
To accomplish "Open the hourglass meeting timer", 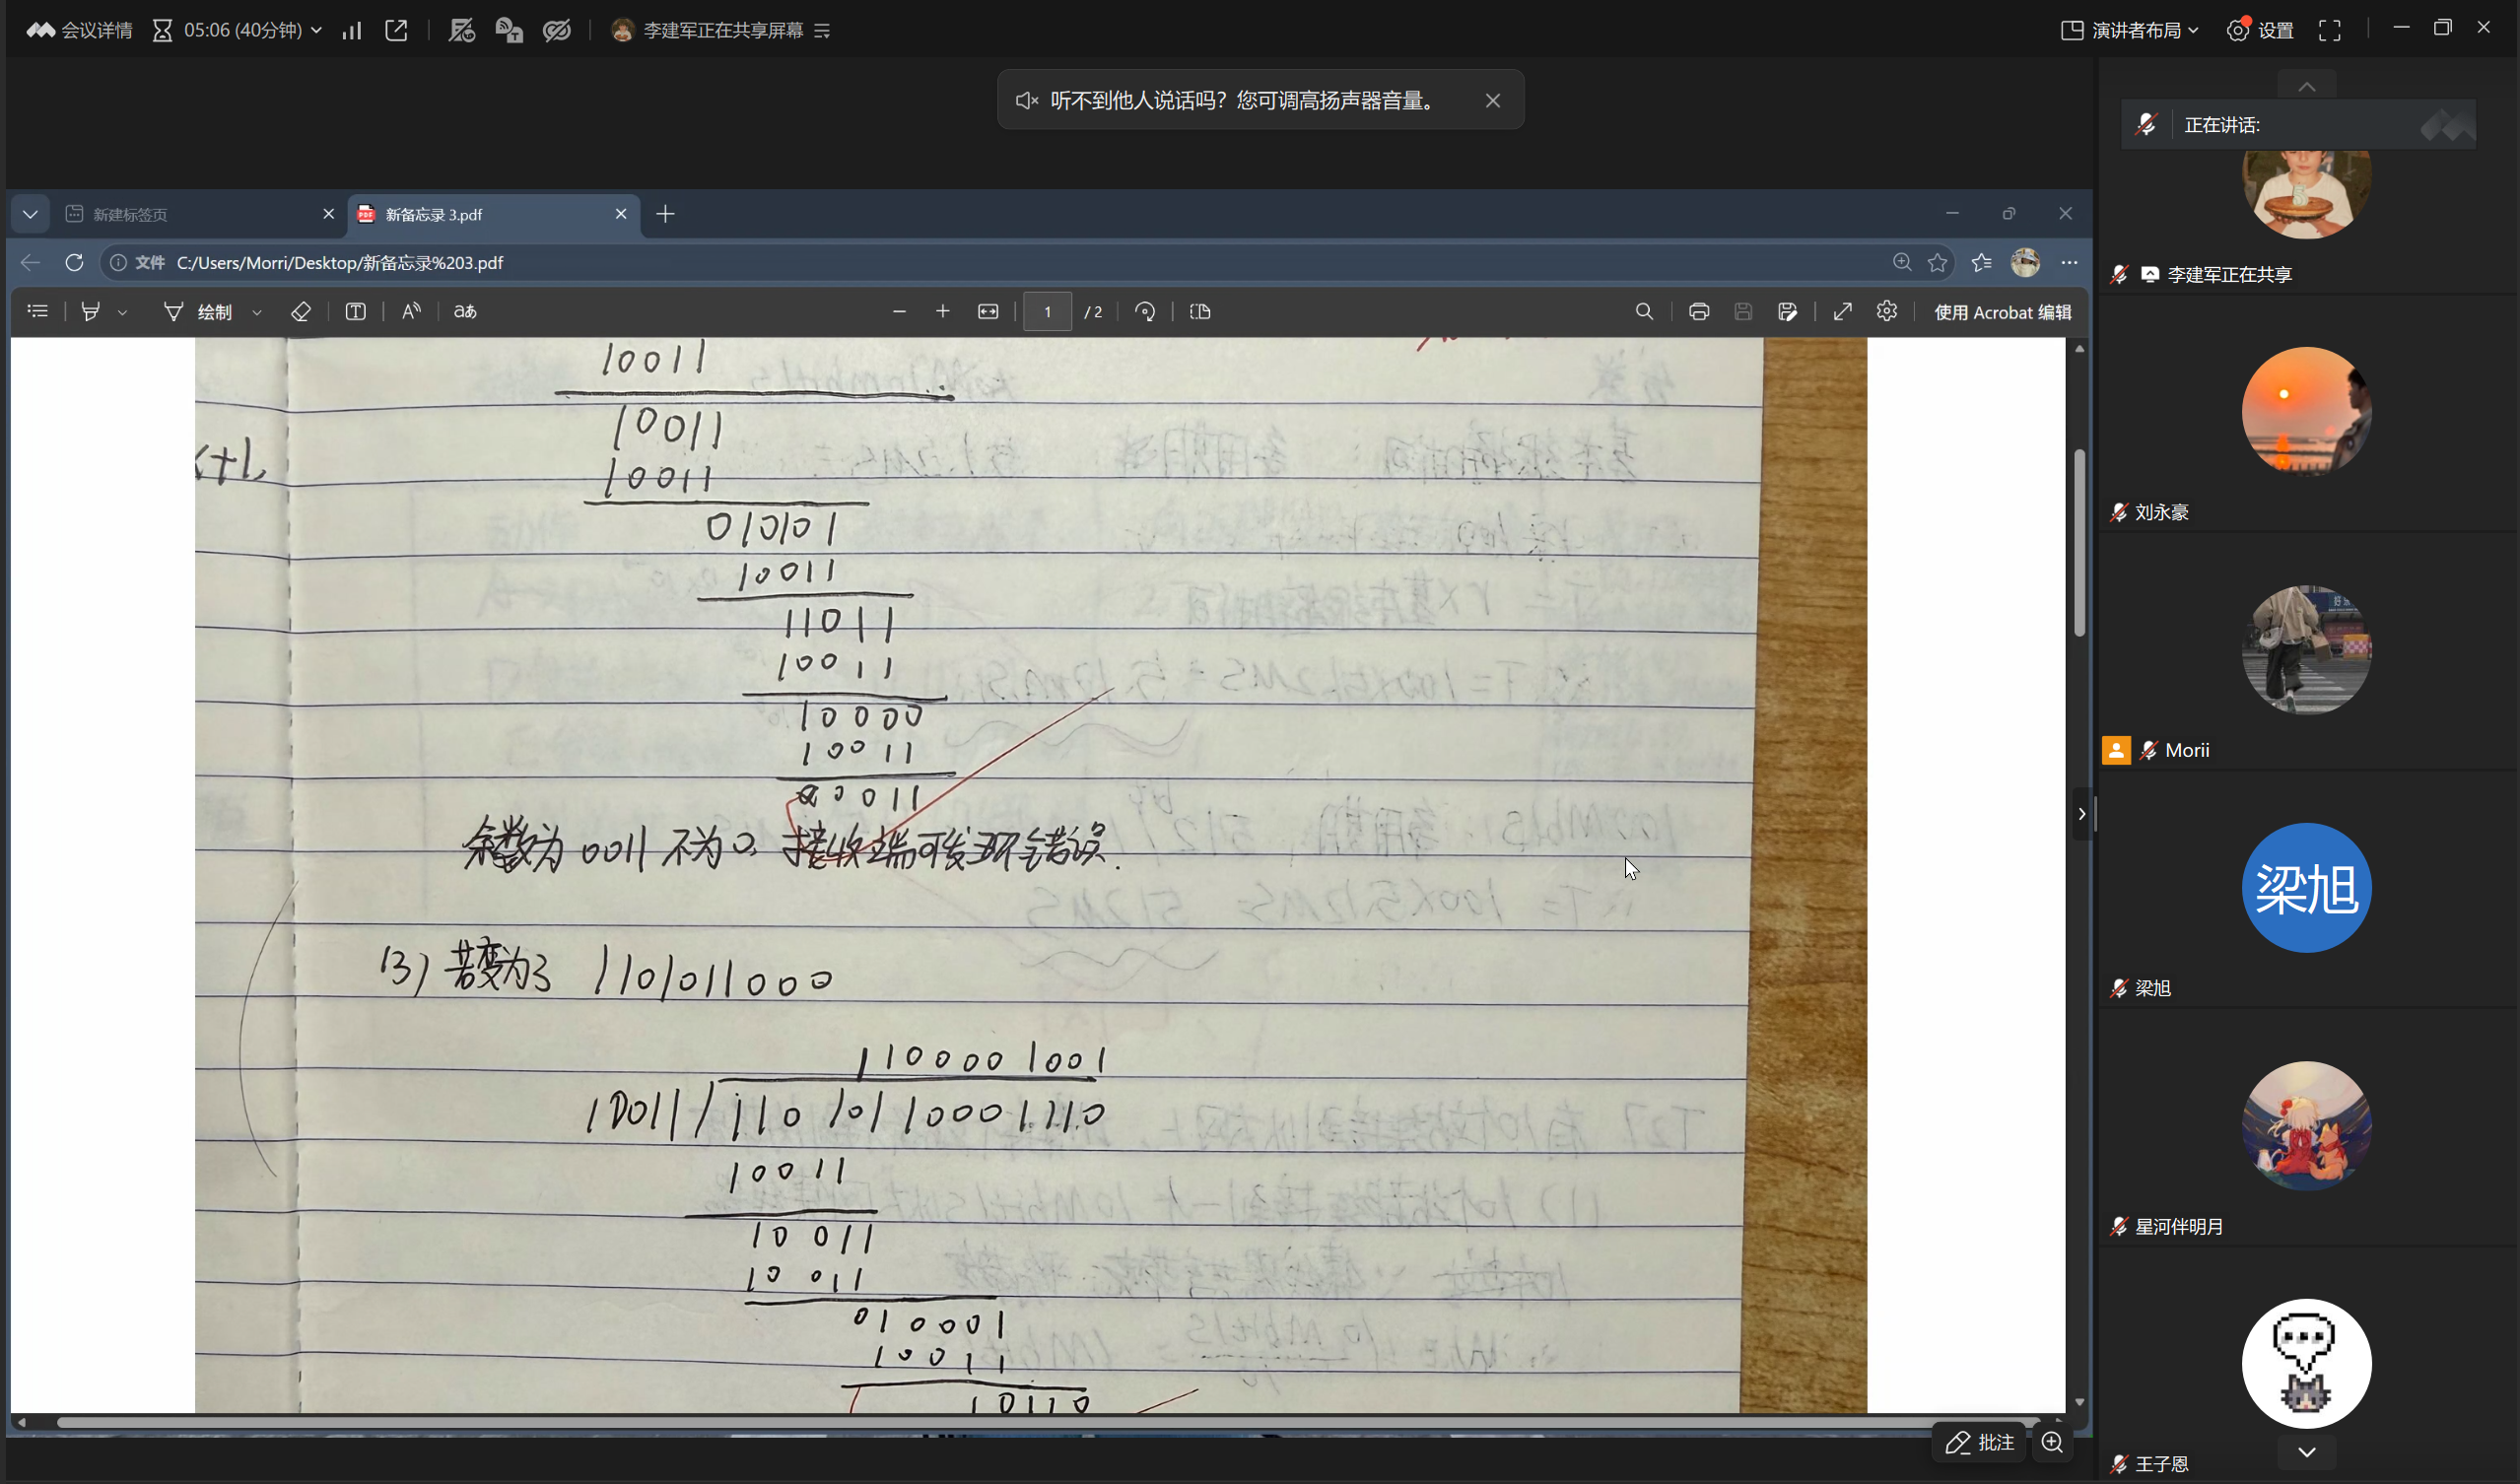I will (162, 30).
